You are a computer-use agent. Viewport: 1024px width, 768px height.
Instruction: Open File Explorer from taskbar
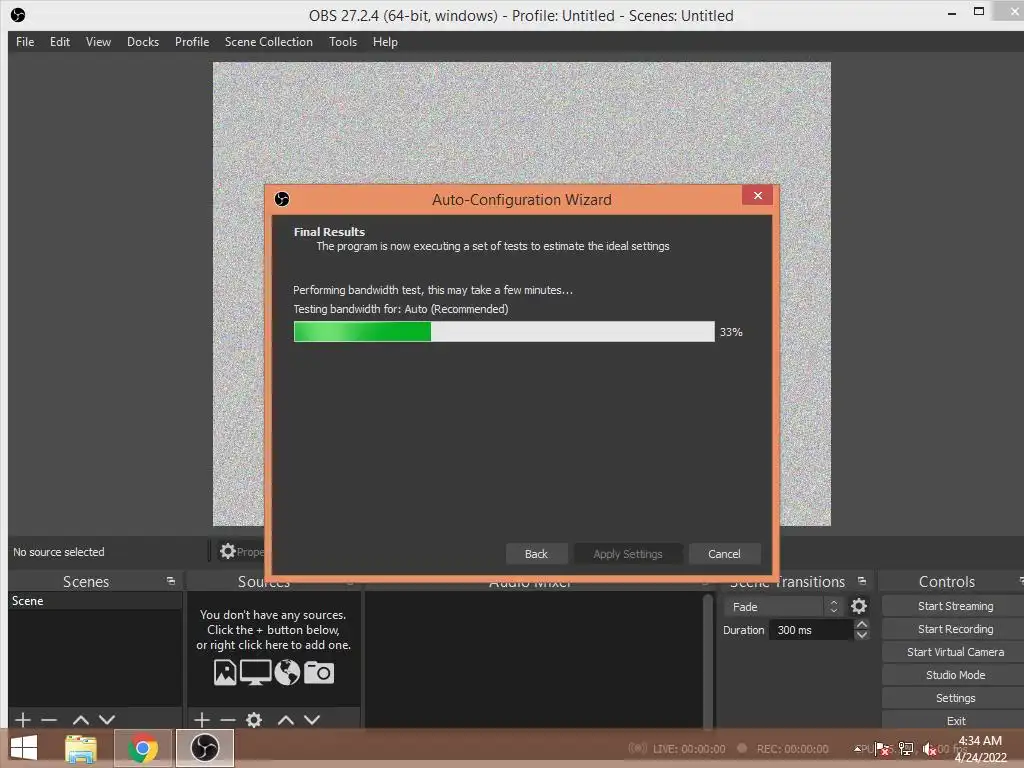(81, 748)
